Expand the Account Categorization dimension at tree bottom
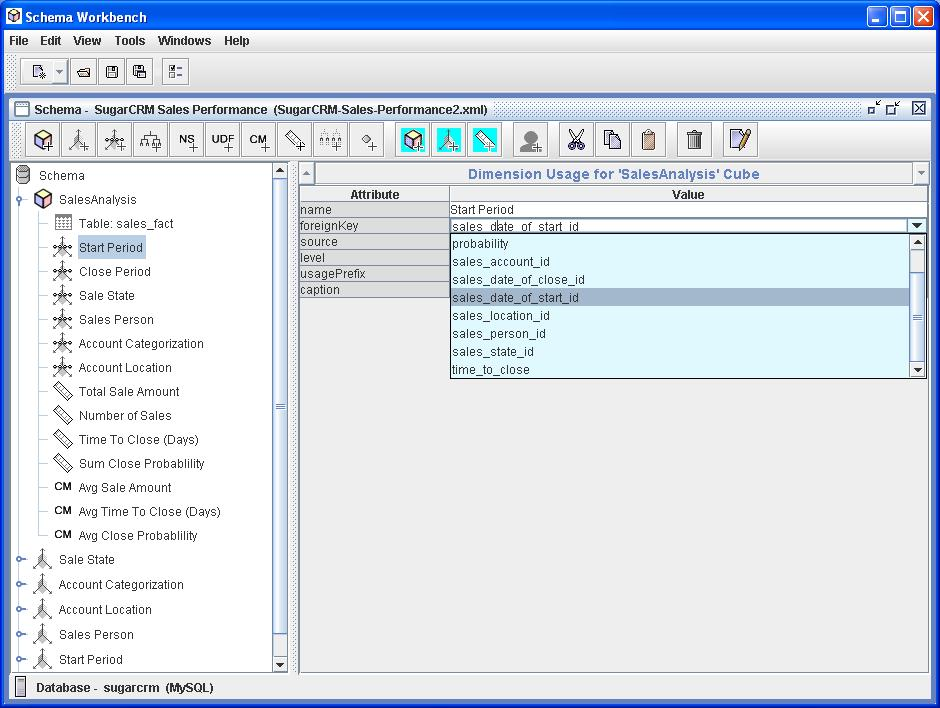This screenshot has width=940, height=708. coord(19,585)
